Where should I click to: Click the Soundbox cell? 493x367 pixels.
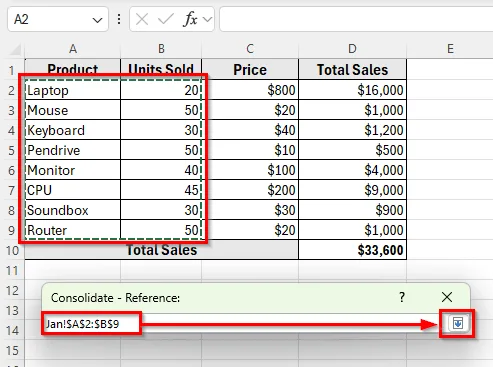pos(73,210)
